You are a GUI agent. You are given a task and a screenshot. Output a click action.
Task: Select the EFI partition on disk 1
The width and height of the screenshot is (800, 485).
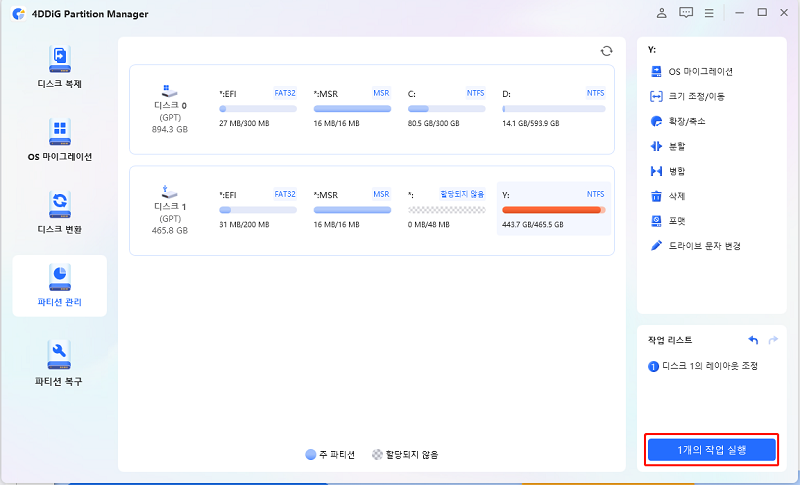258,209
